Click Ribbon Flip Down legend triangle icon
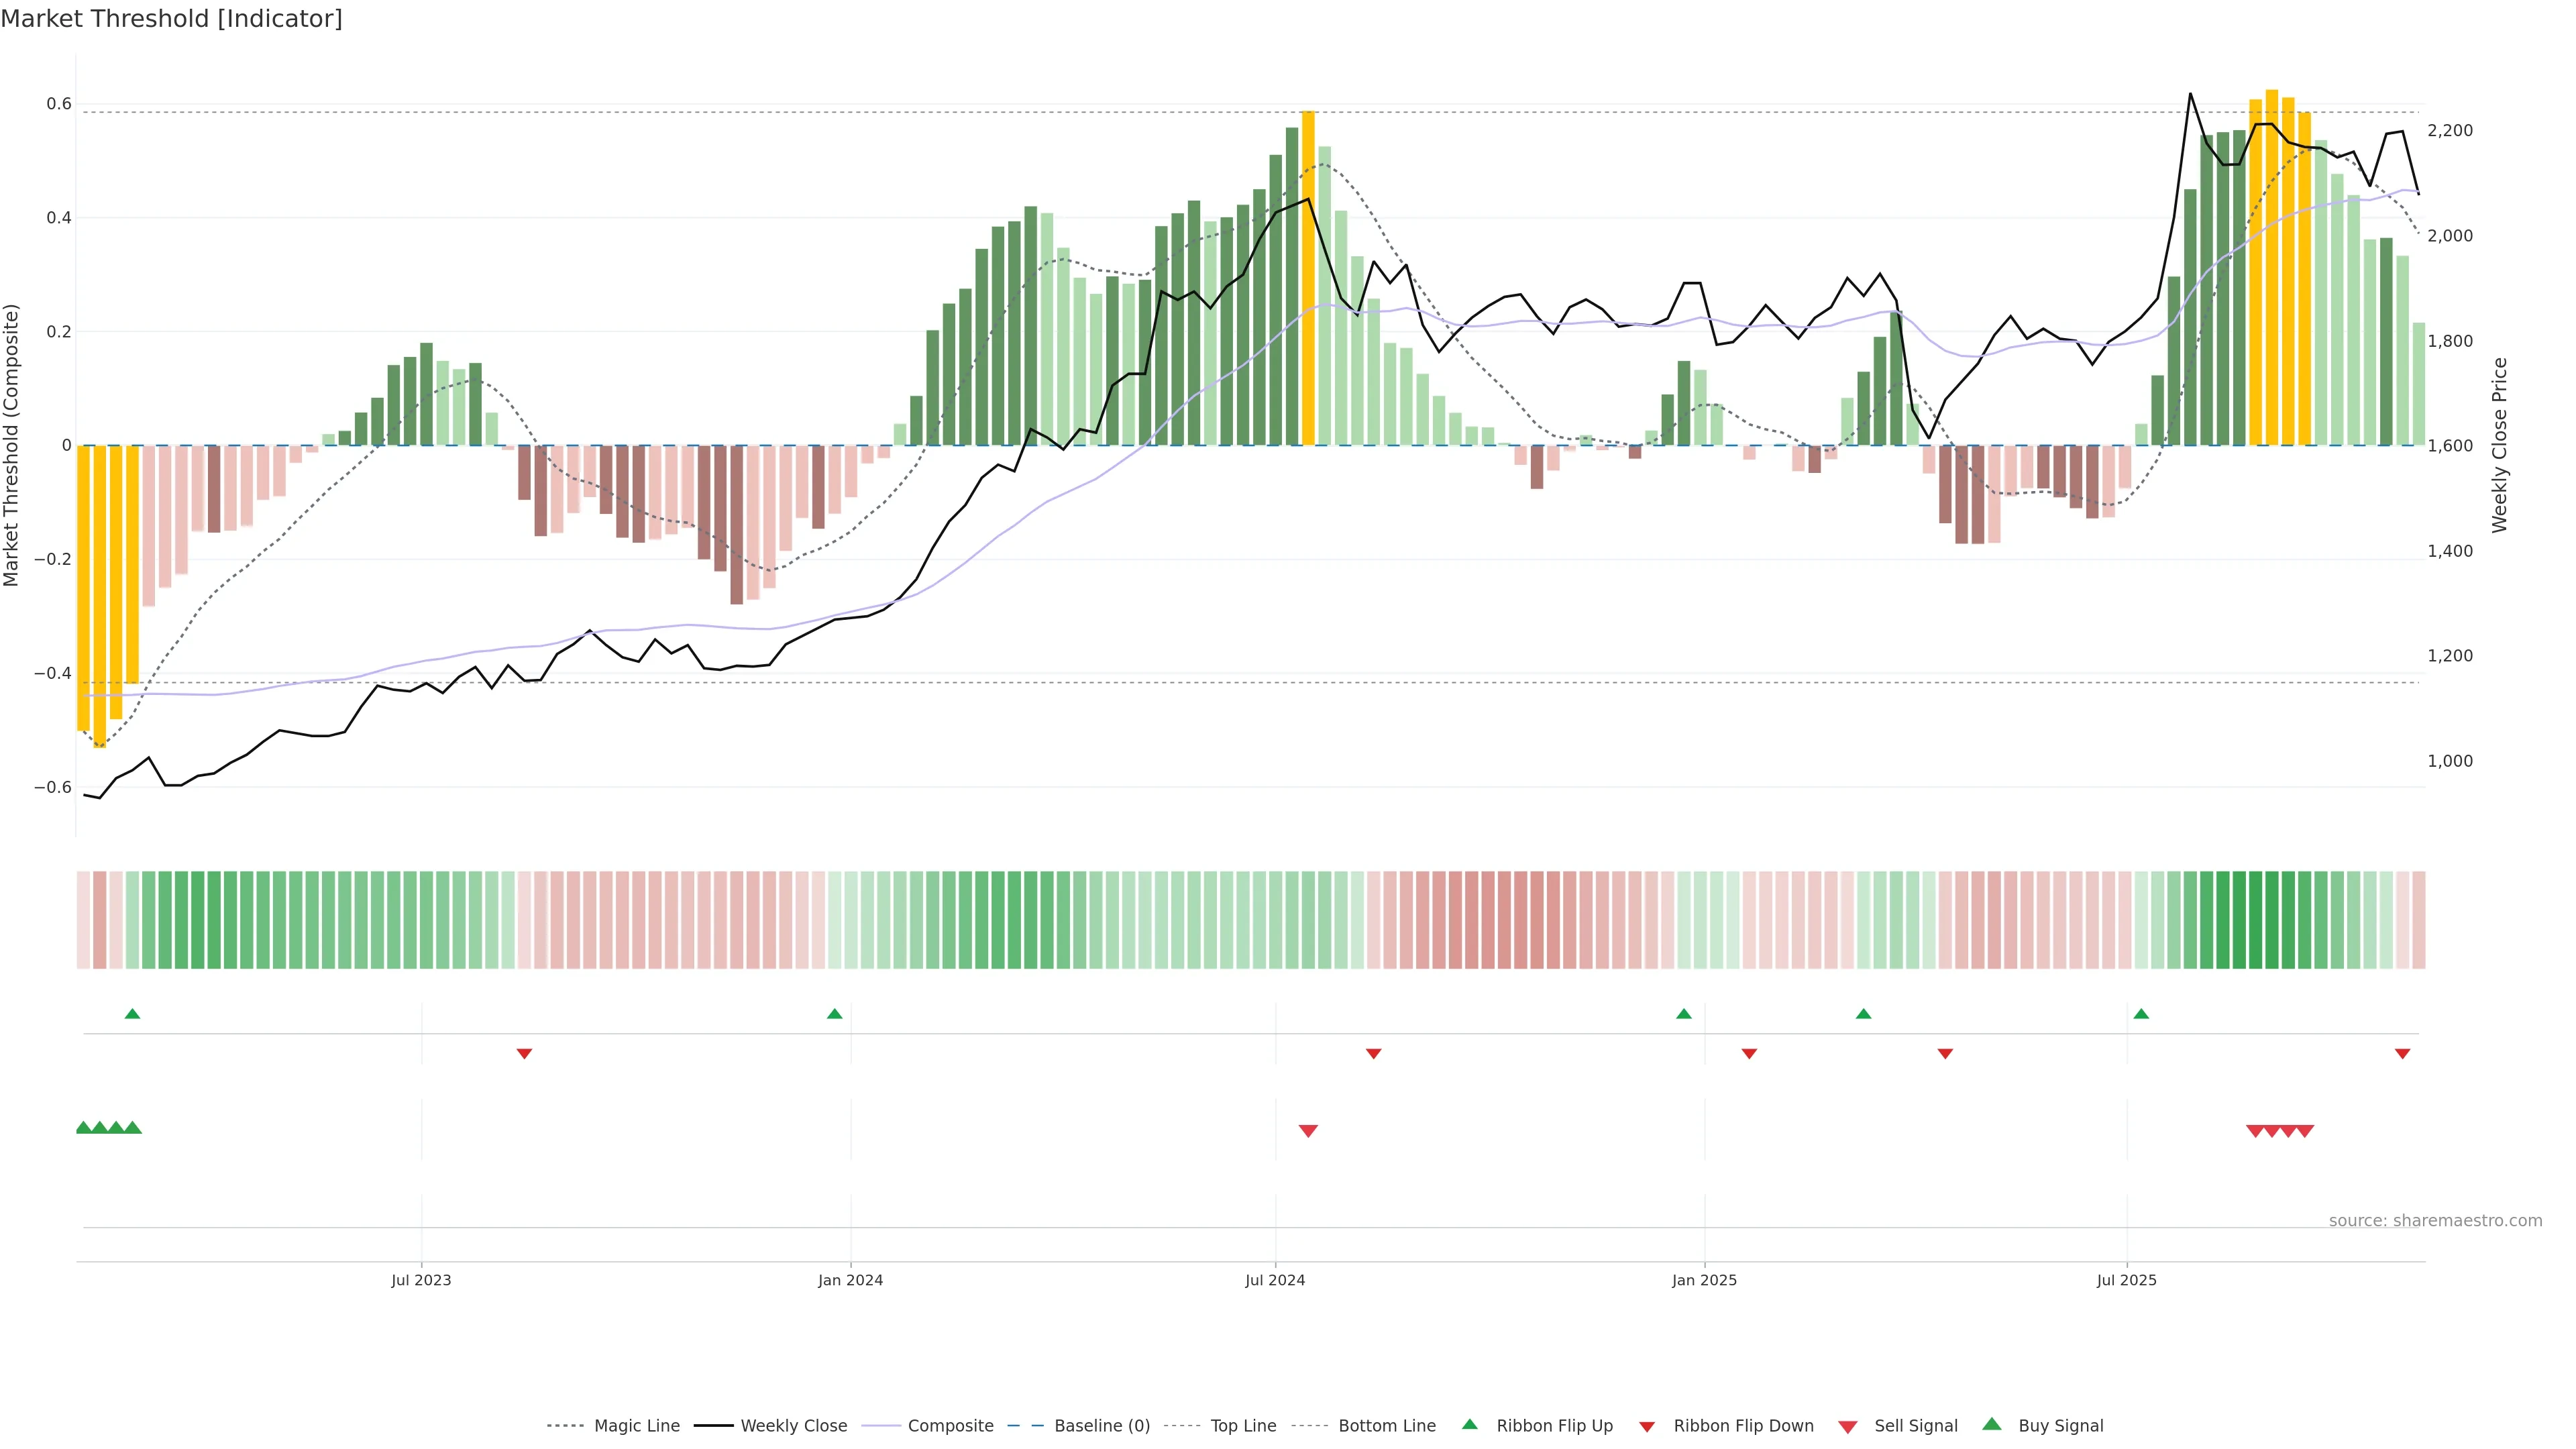Screen dimensions: 2576x1449 coord(1647,1427)
